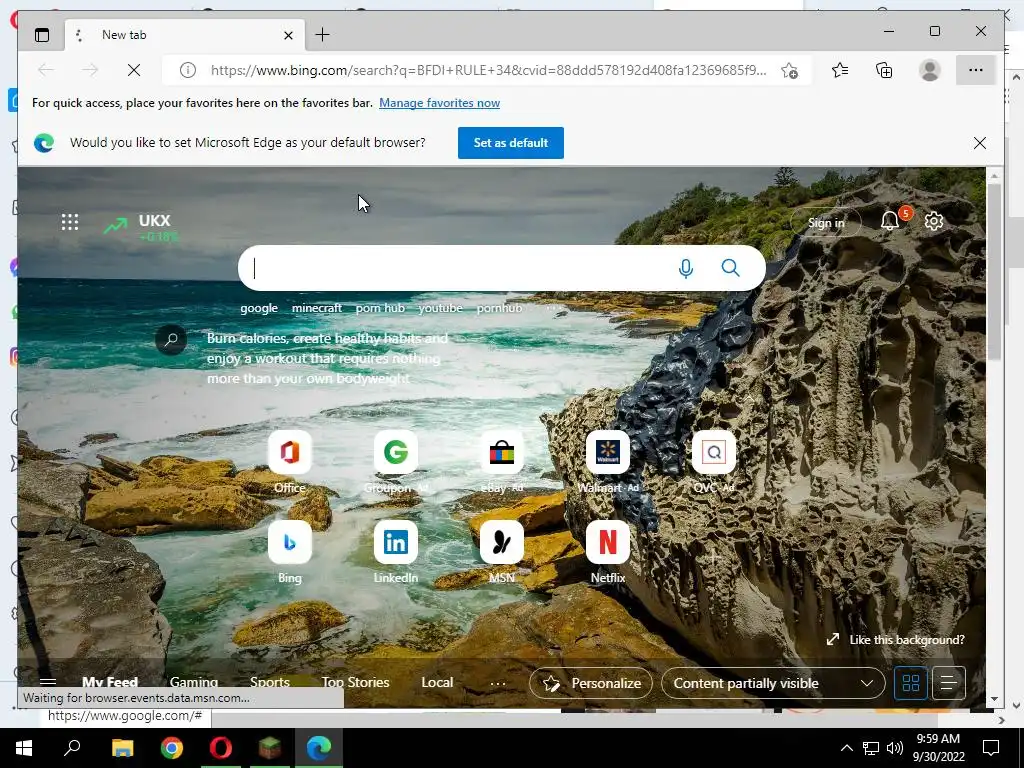Screen dimensions: 1024x768
Task: Click Sign in button
Action: click(x=826, y=223)
